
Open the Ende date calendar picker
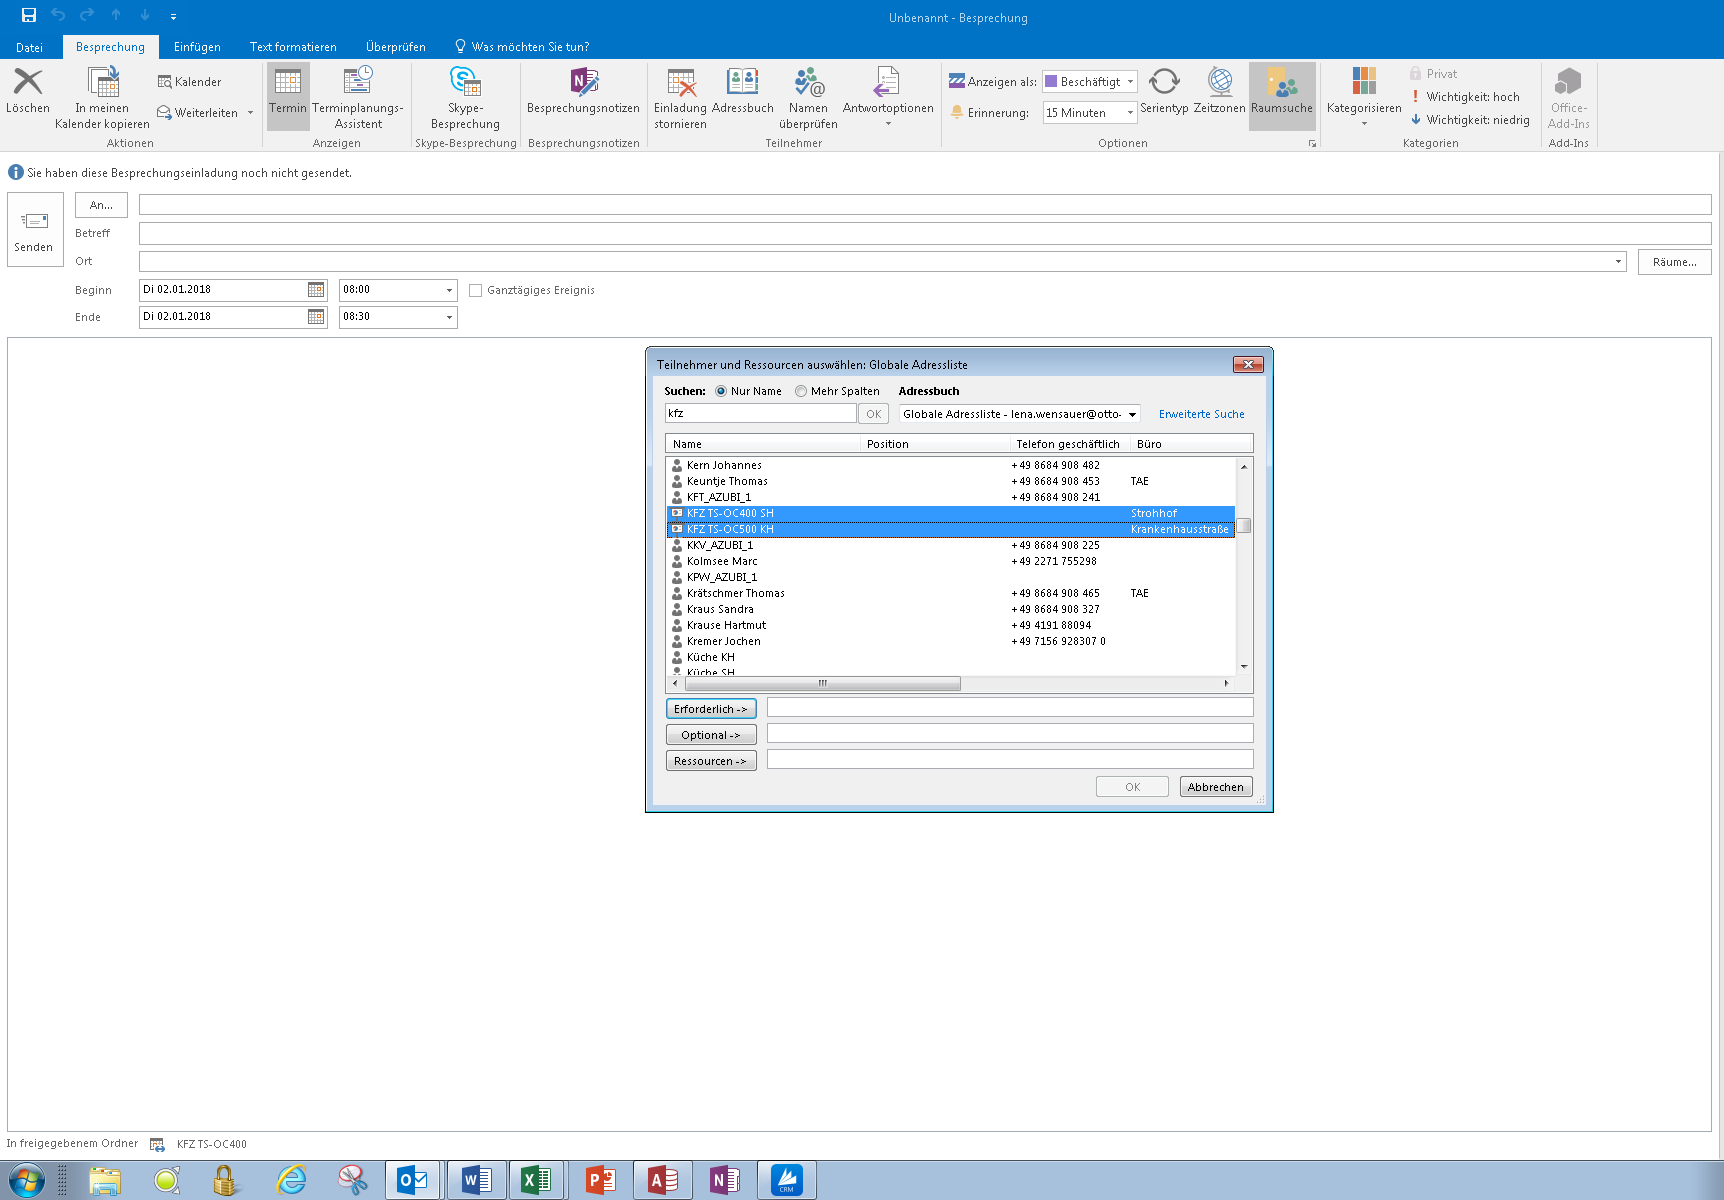click(316, 317)
